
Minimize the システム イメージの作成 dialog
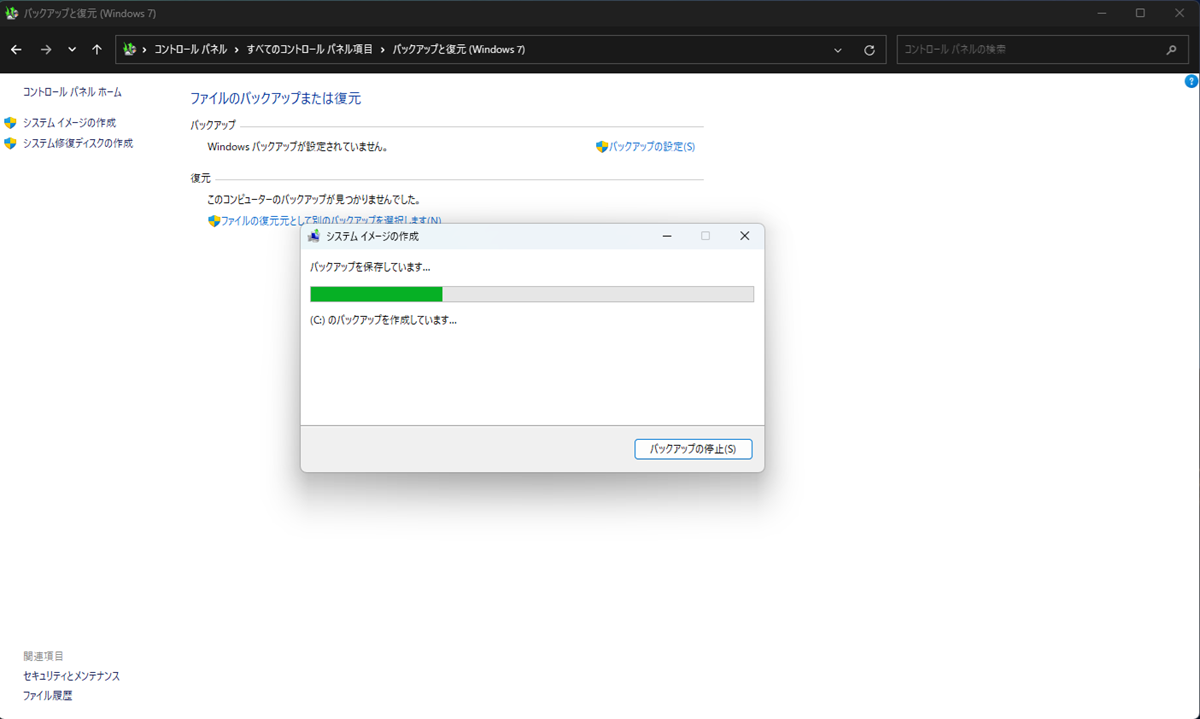(667, 236)
